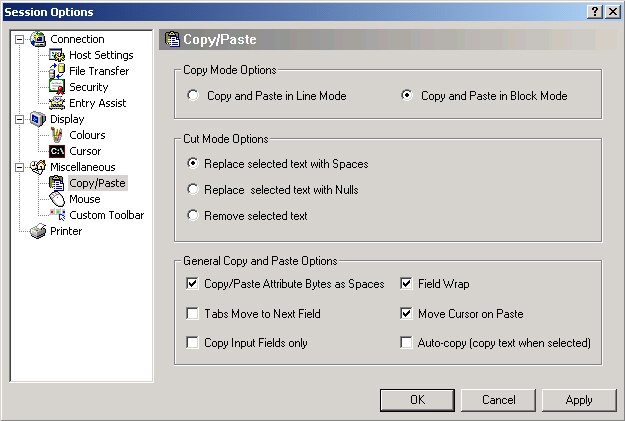Click the OK button

tap(417, 399)
